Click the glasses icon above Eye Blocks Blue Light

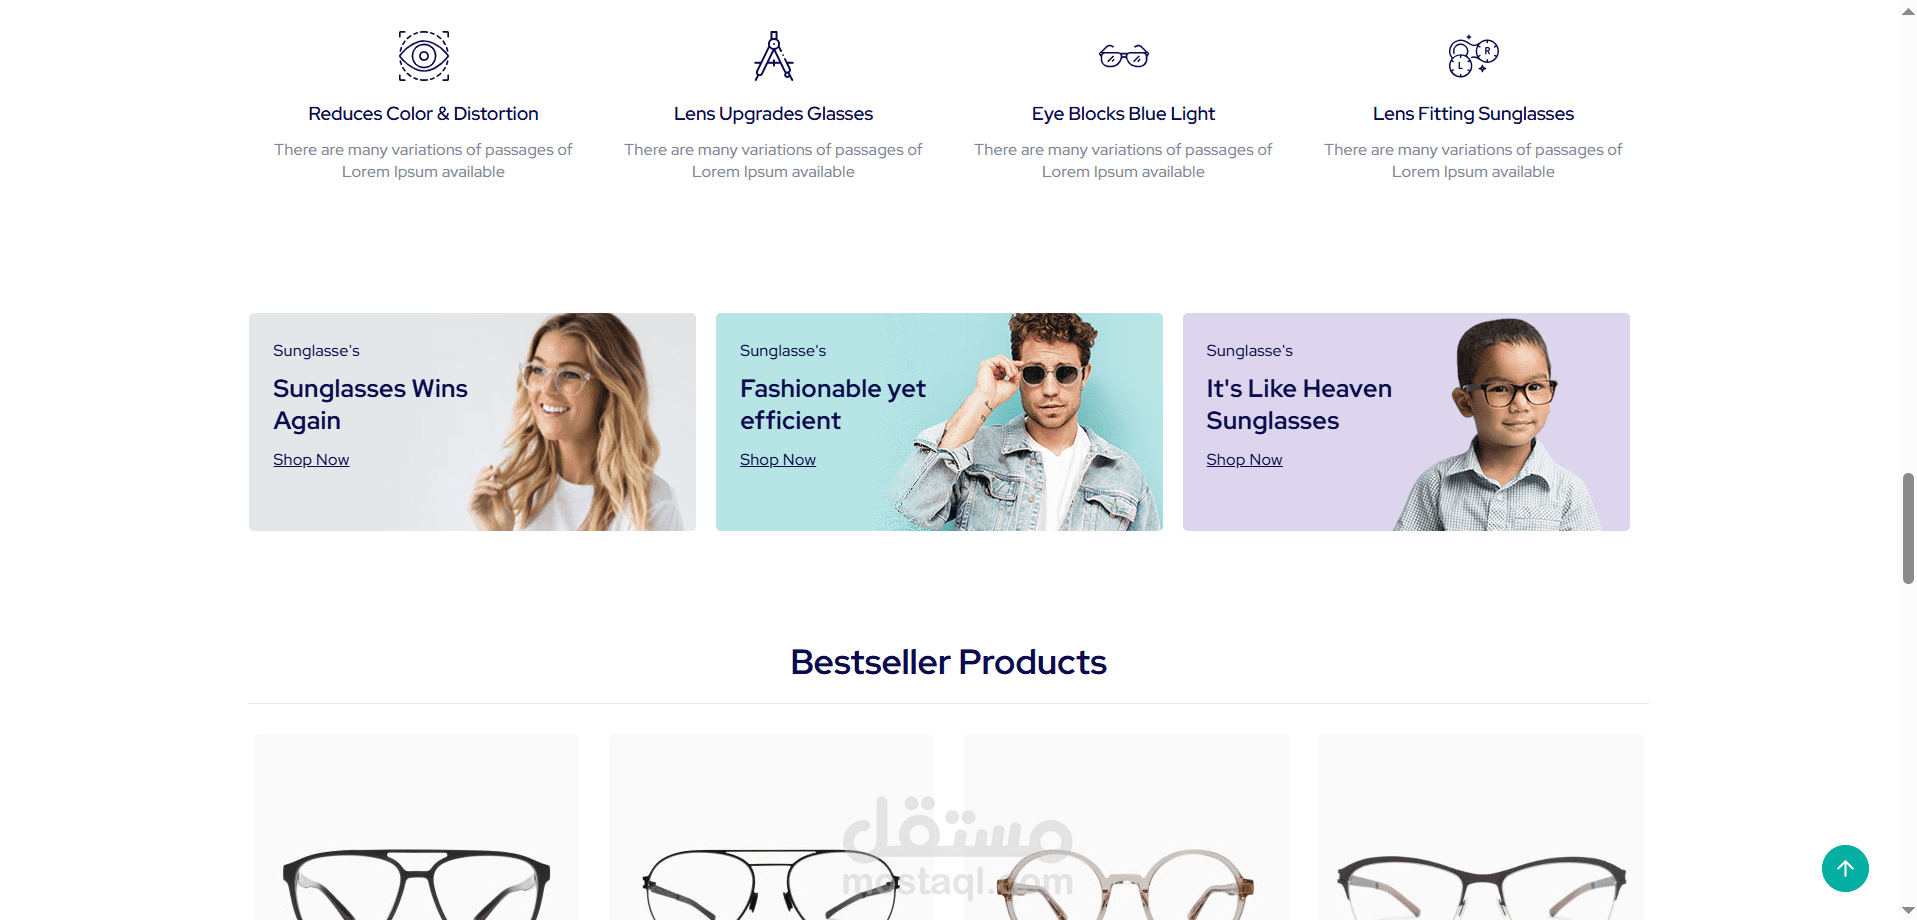(1123, 56)
